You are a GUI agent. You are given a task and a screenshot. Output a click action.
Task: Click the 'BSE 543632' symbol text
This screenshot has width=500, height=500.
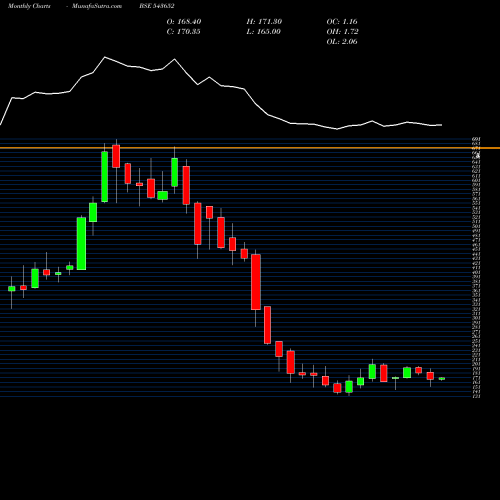(157, 6)
